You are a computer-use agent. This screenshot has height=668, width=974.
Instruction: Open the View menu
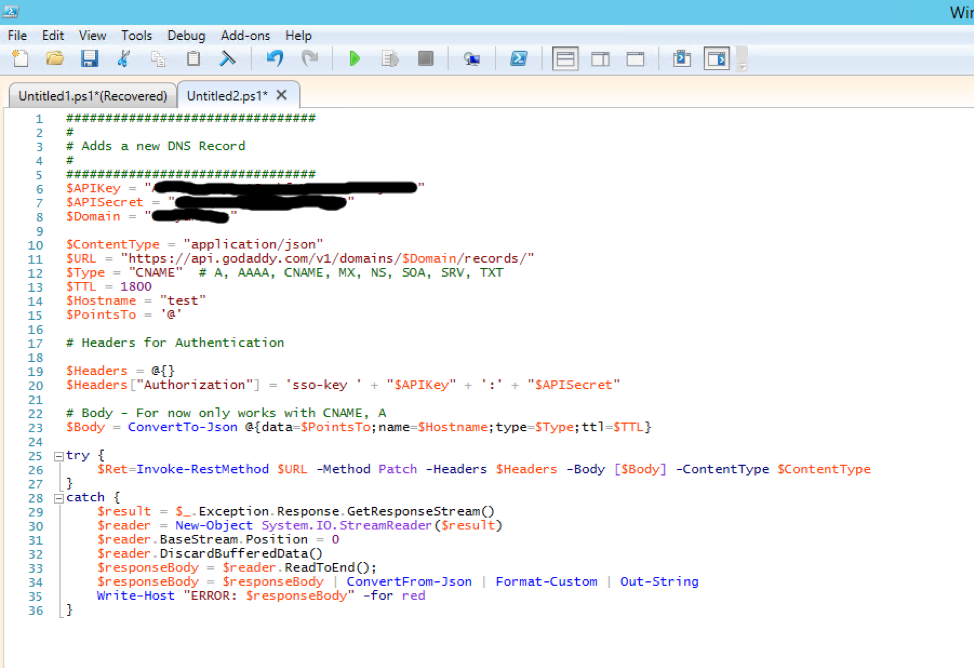click(x=93, y=35)
